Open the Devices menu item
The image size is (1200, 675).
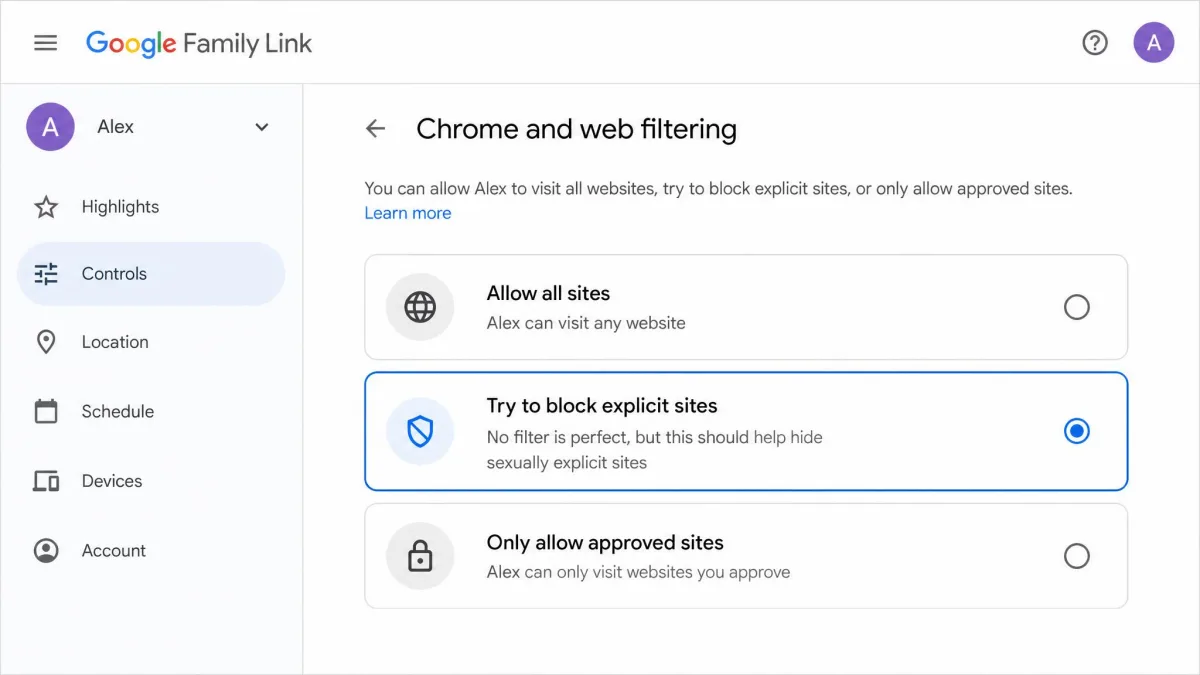point(151,481)
